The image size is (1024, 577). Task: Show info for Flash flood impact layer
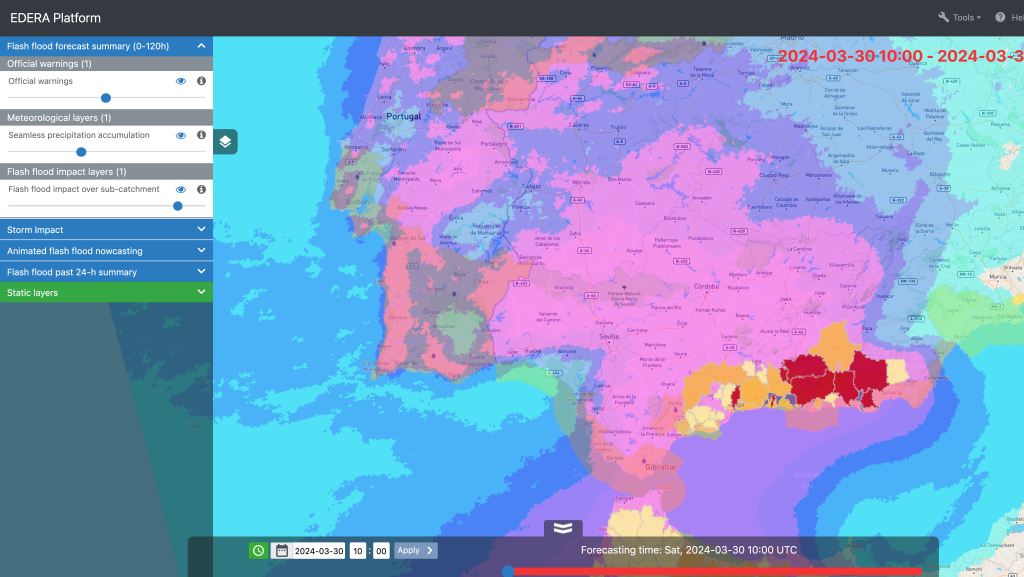pos(201,189)
